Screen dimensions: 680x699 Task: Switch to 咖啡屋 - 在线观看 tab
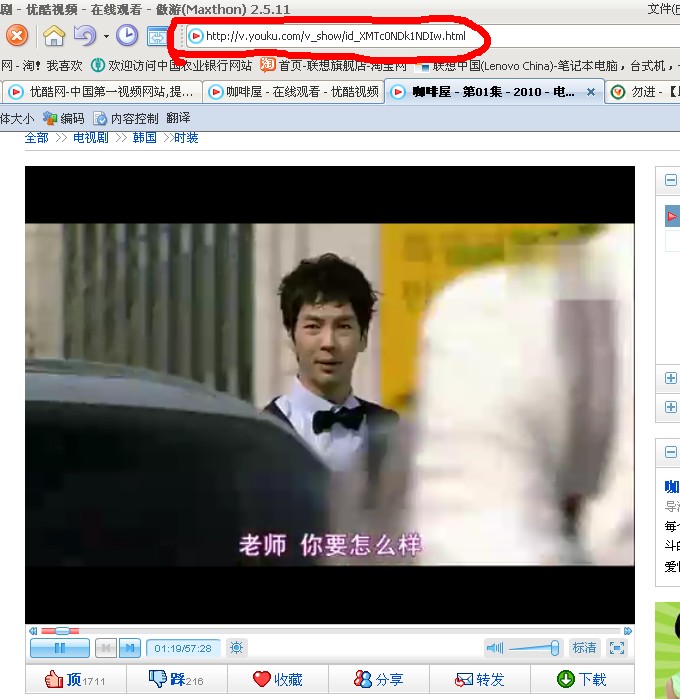click(x=294, y=92)
